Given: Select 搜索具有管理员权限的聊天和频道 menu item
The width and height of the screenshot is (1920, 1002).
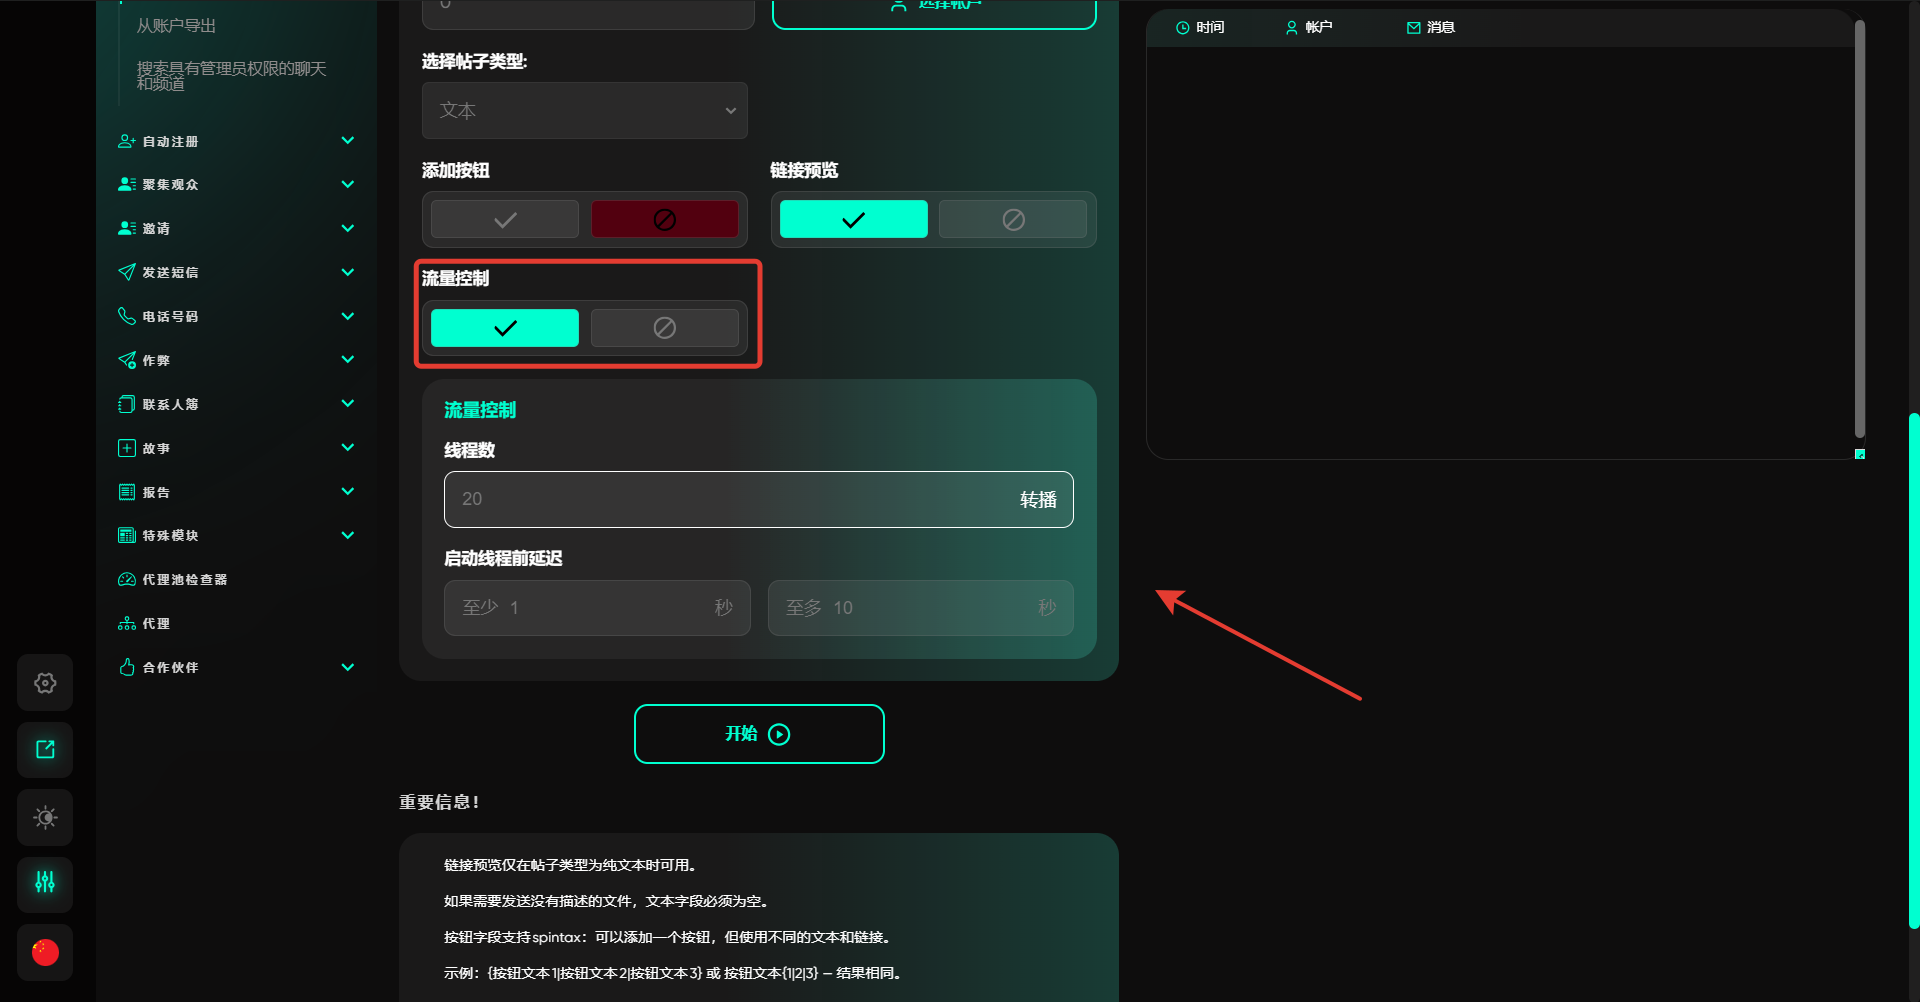Looking at the screenshot, I should tap(231, 75).
